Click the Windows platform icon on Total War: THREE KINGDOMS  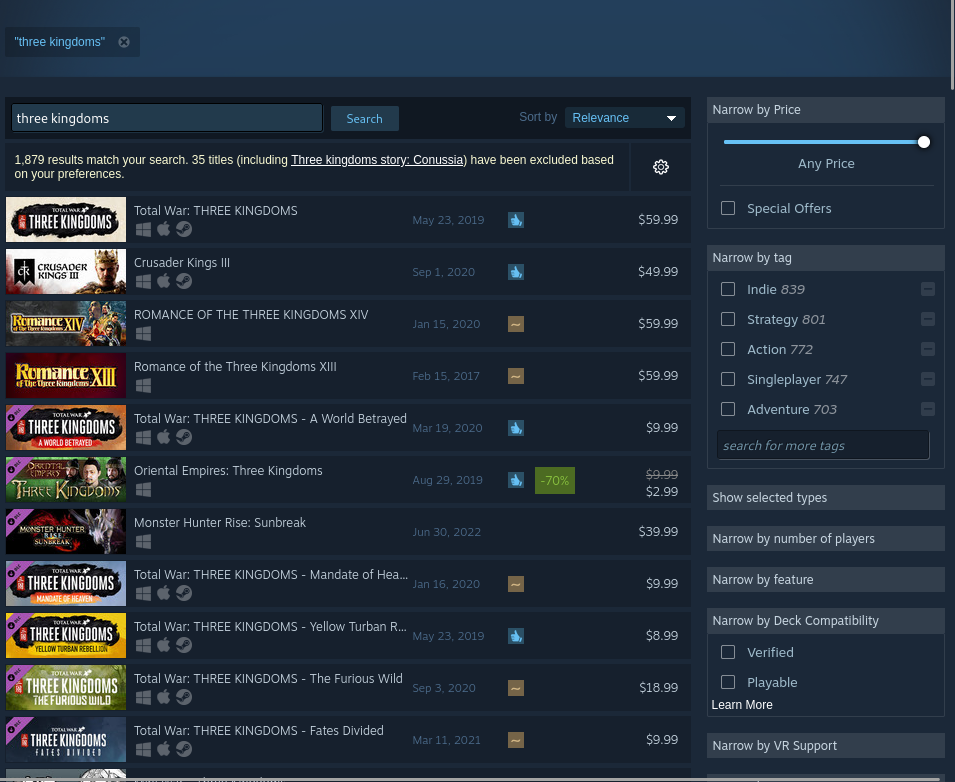pyautogui.click(x=143, y=229)
